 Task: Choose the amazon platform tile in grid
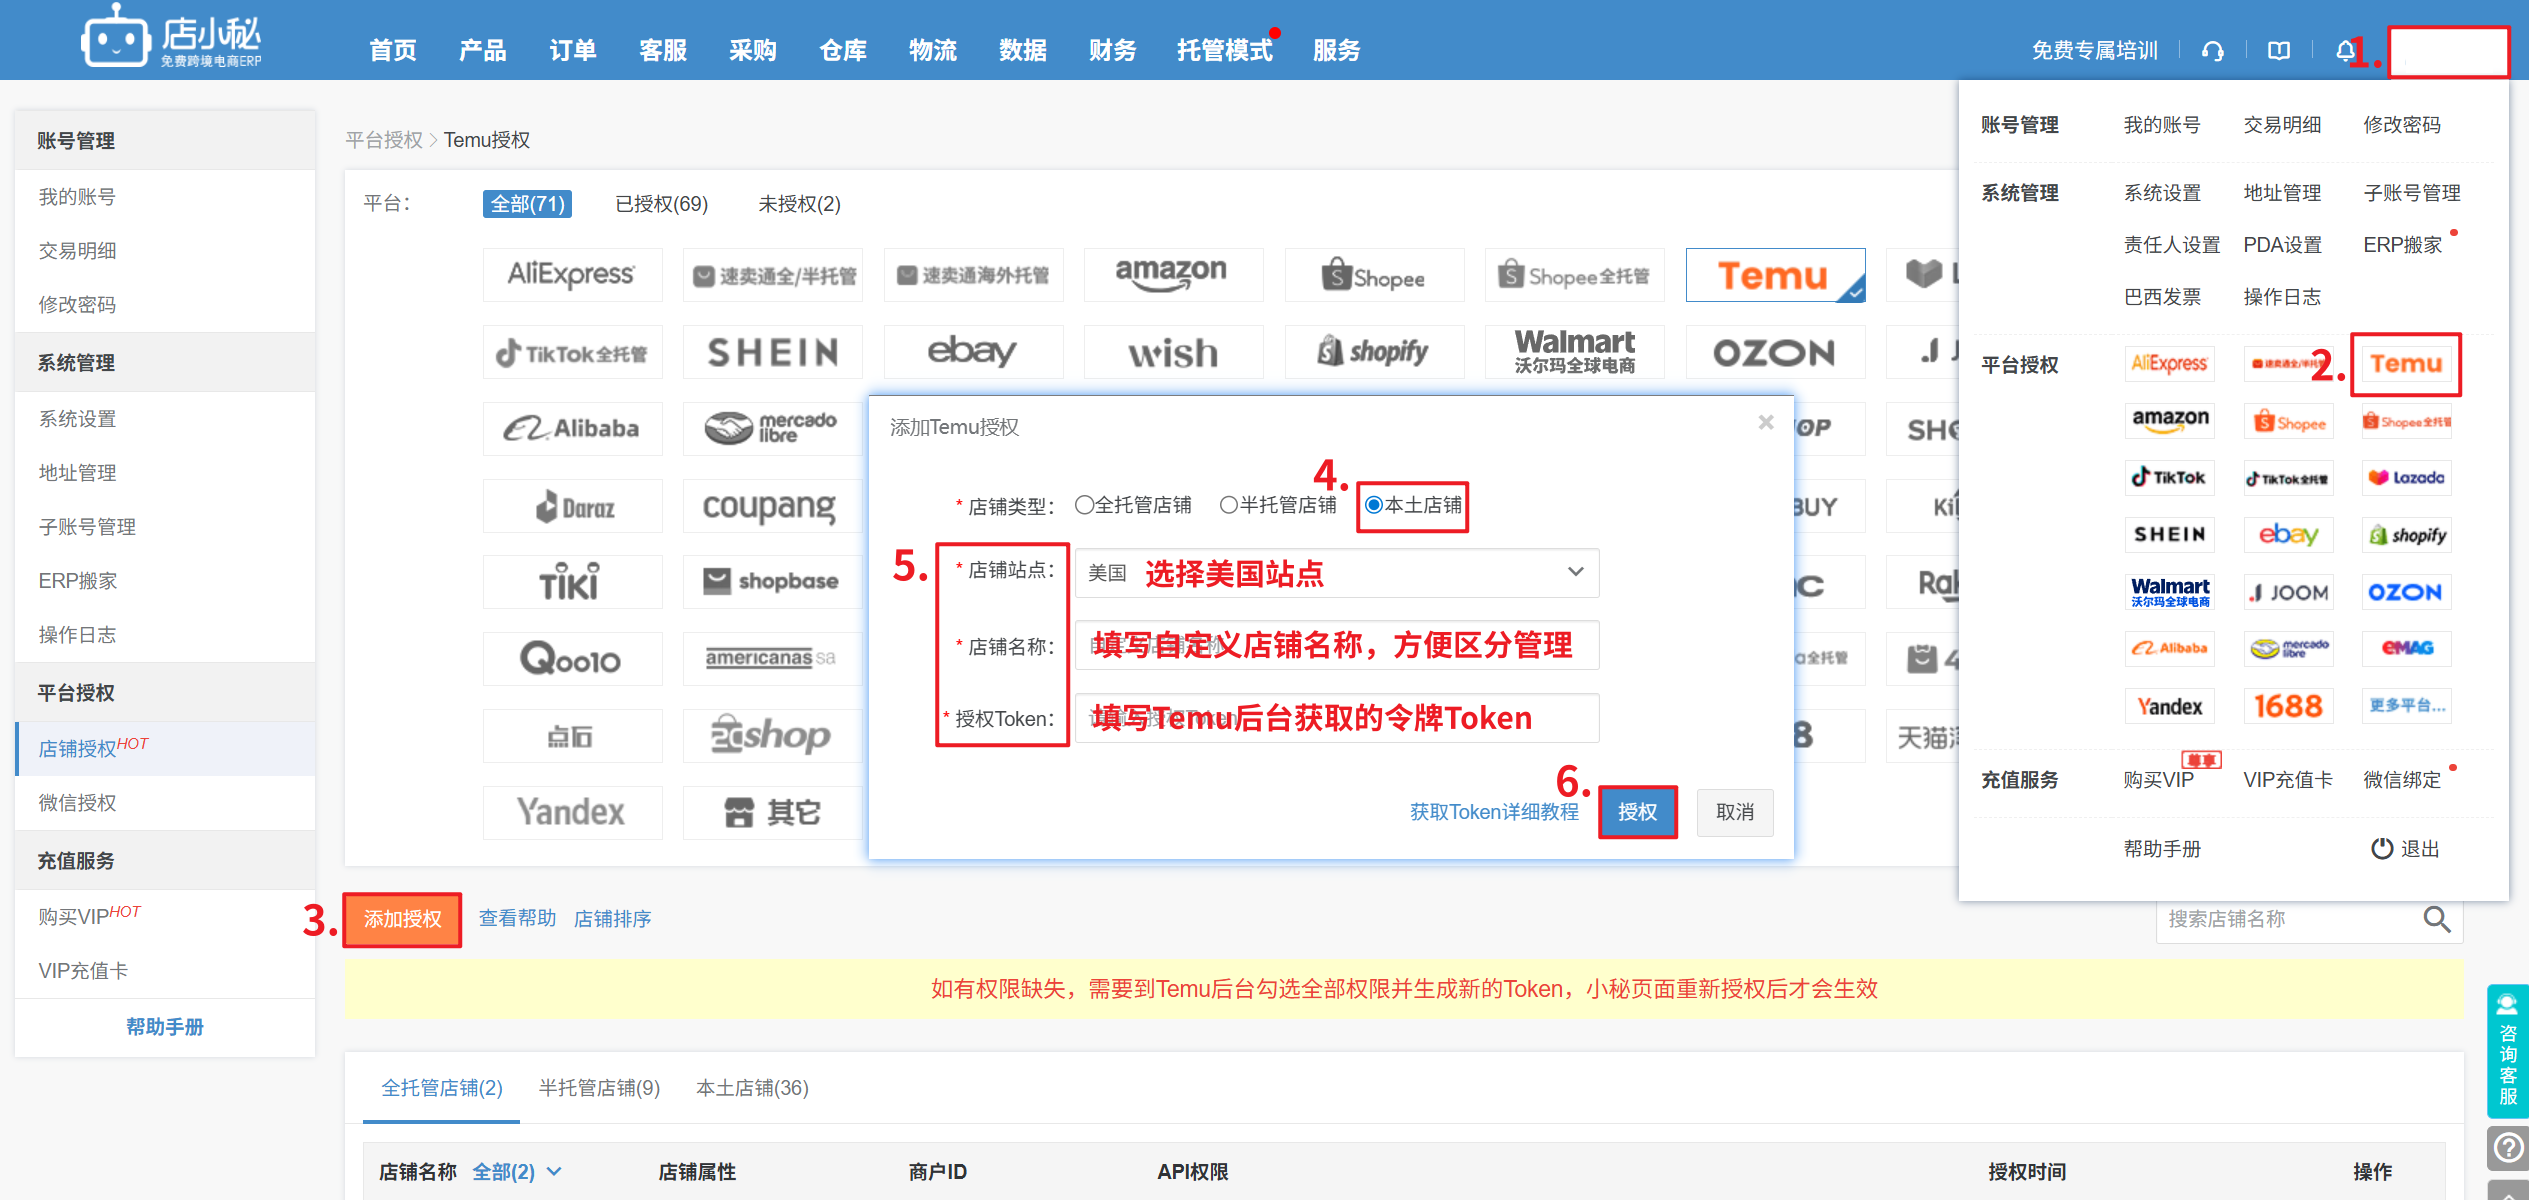(x=1171, y=275)
